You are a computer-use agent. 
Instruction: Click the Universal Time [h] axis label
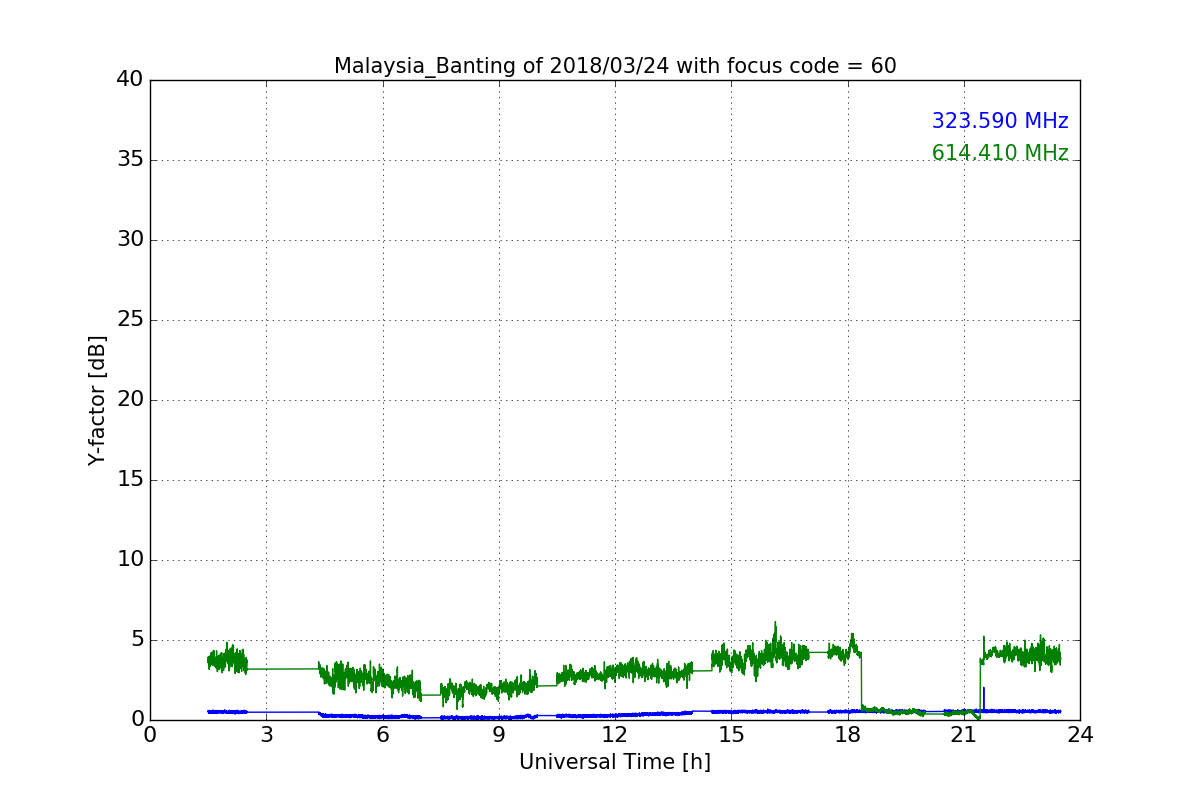click(615, 762)
